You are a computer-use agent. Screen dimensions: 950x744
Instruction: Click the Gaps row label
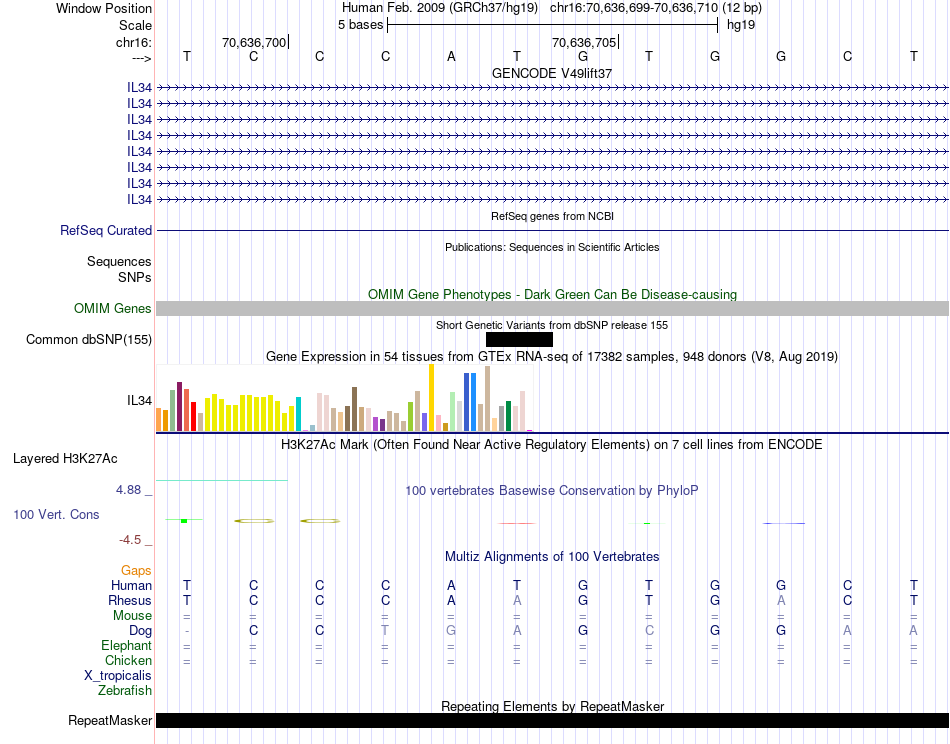click(136, 570)
